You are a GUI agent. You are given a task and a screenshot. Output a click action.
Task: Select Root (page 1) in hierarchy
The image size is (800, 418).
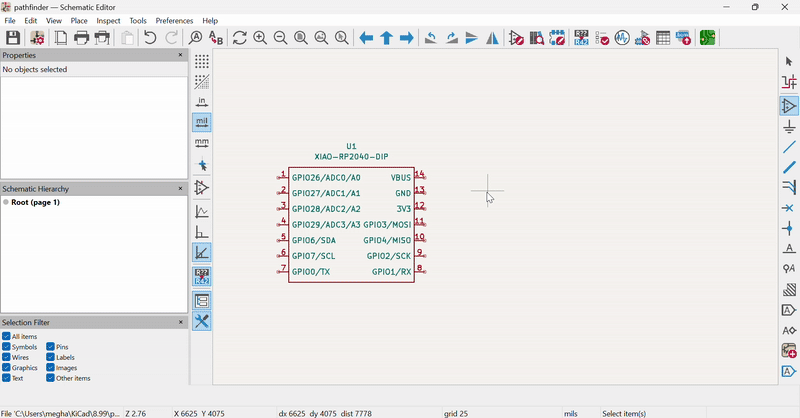[x=36, y=203]
